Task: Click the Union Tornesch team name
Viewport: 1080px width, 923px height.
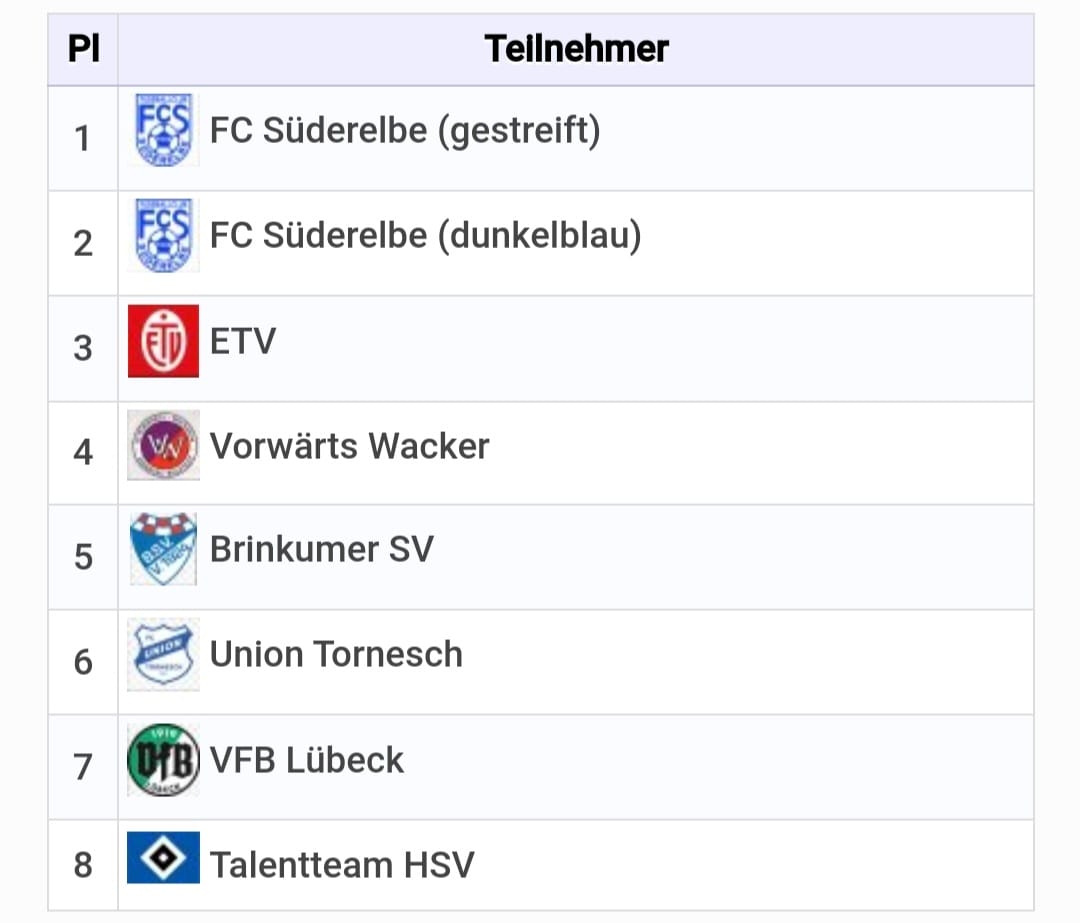Action: click(x=336, y=654)
